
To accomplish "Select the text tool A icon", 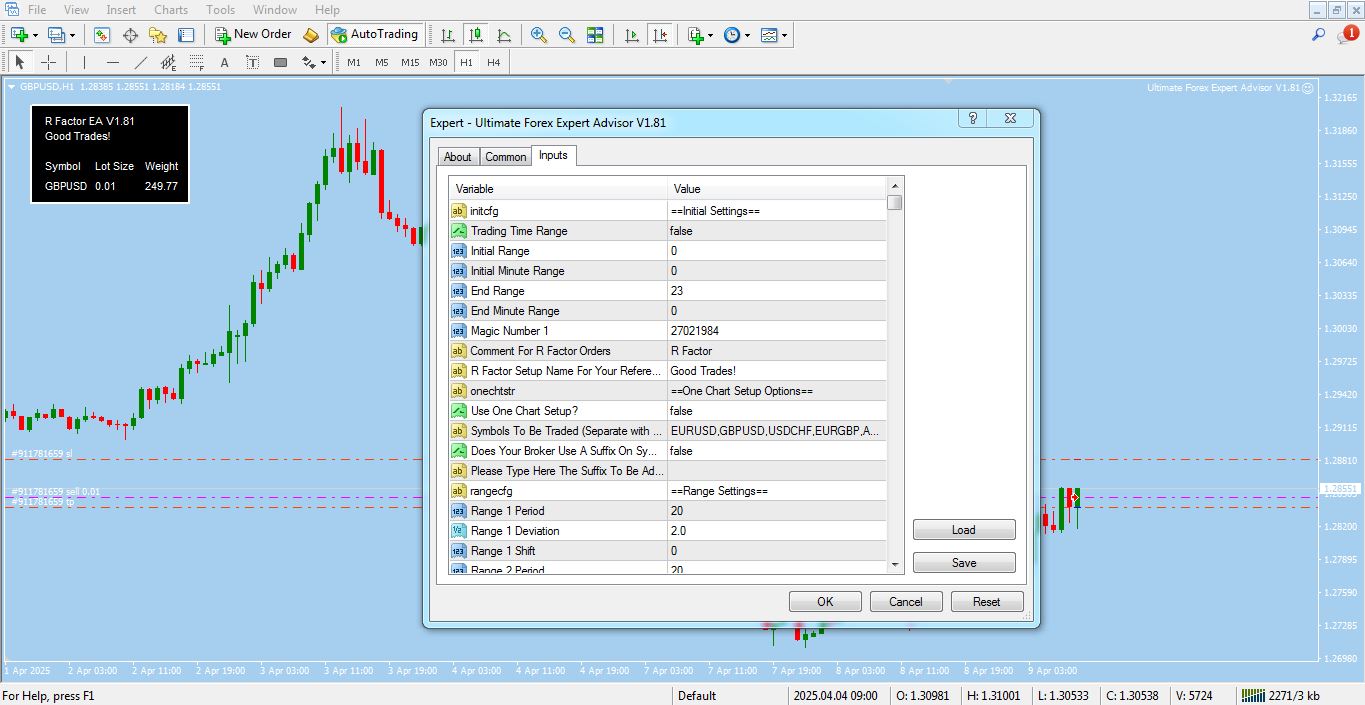I will (224, 62).
